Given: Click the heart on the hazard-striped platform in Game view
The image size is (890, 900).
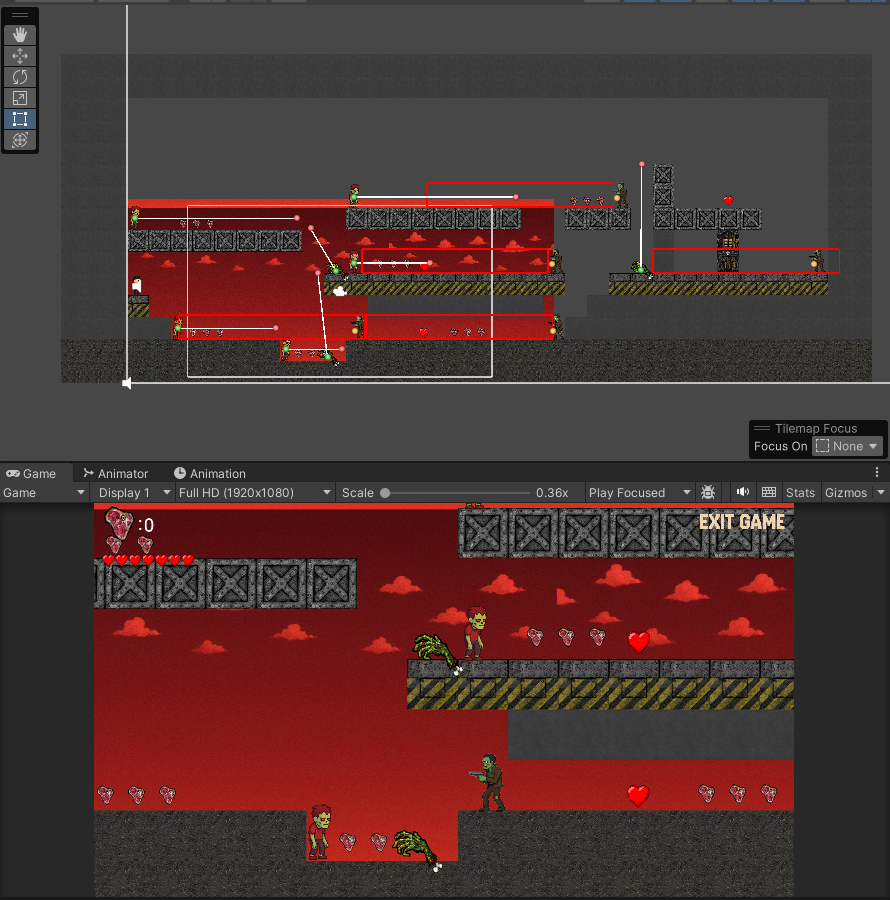Looking at the screenshot, I should (639, 641).
